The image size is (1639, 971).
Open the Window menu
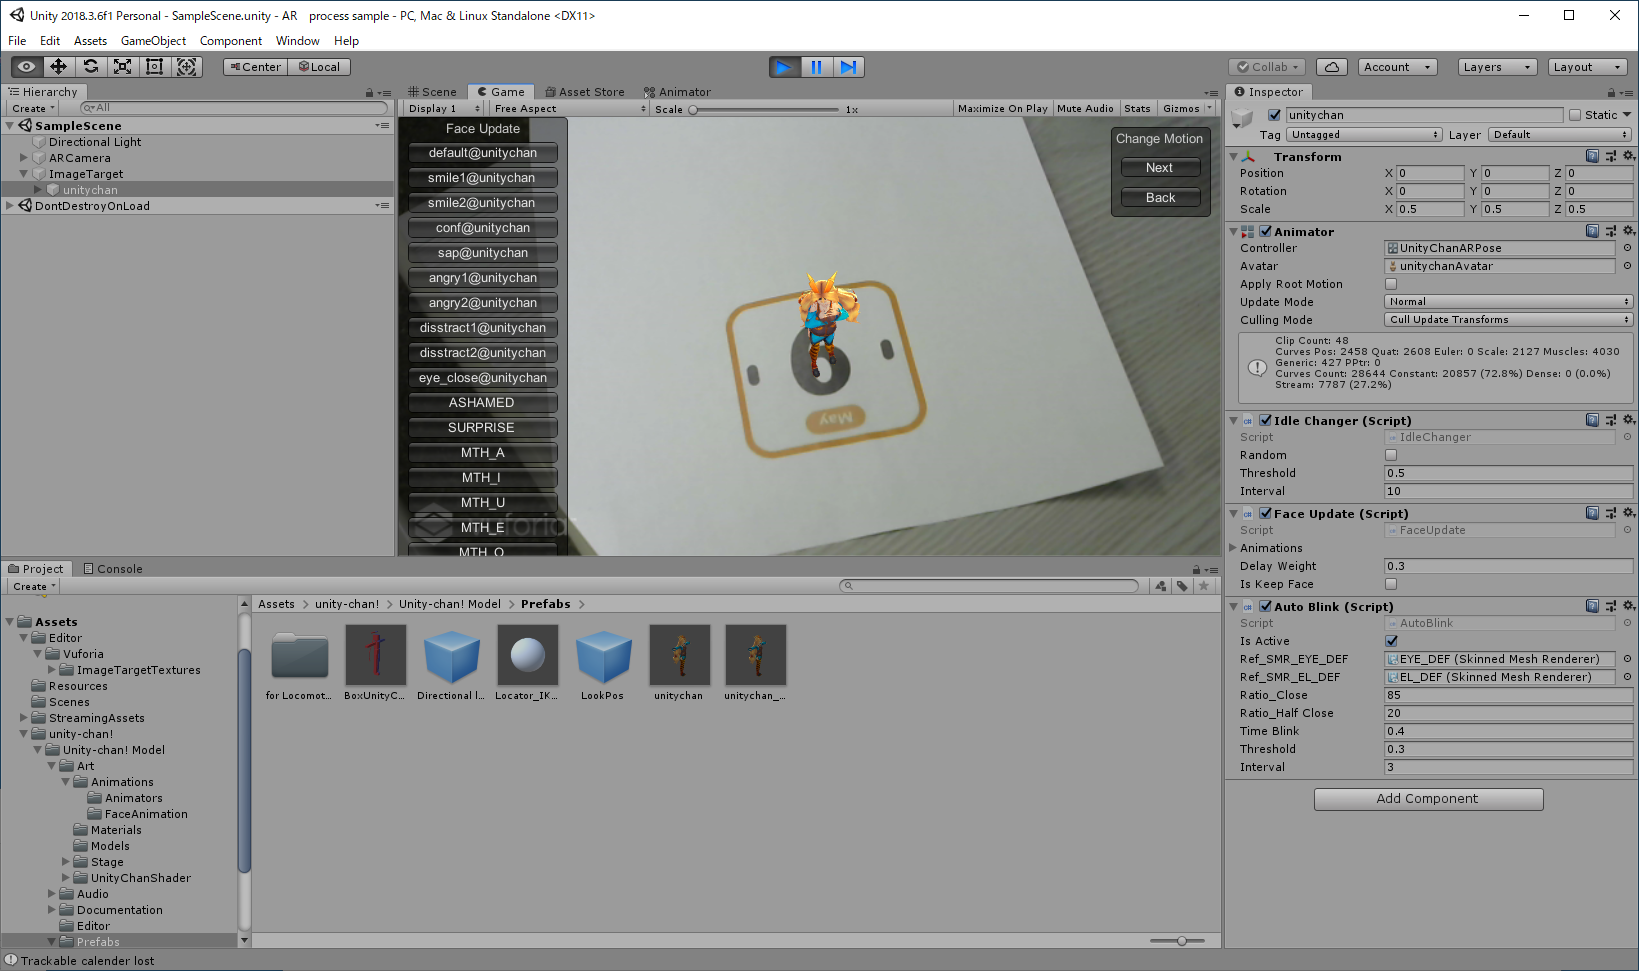pos(297,41)
